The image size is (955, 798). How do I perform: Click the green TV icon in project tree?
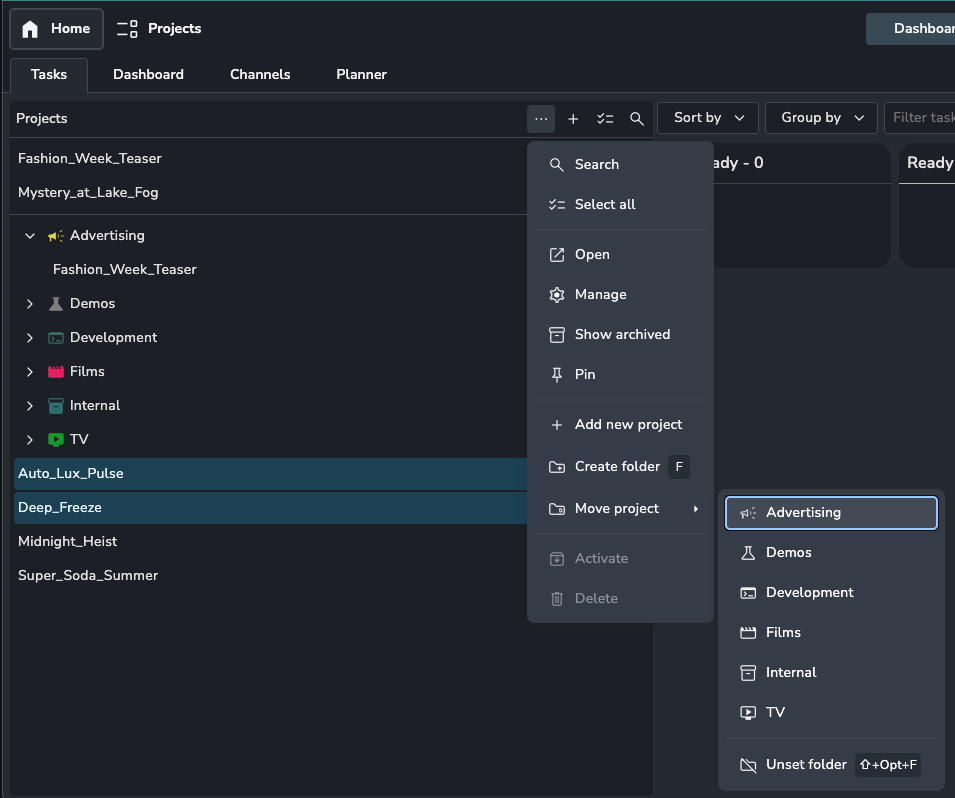[x=55, y=440]
